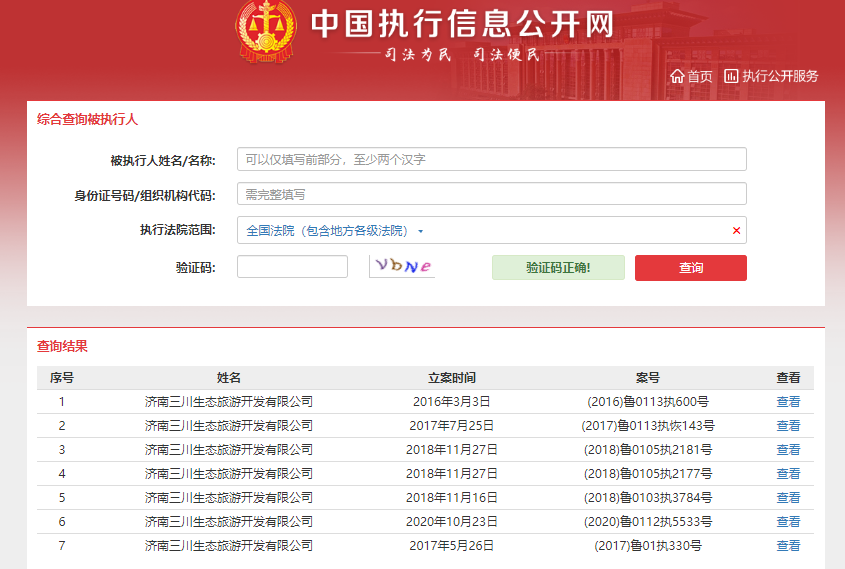Click into the 验证码 text box
845x569 pixels.
click(x=292, y=267)
